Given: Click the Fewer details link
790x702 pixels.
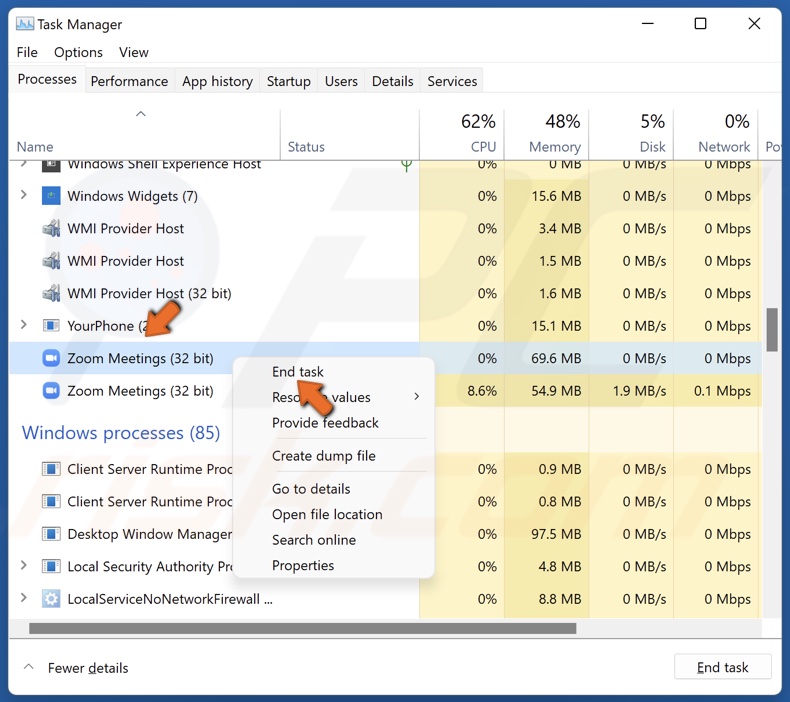Looking at the screenshot, I should click(x=88, y=668).
